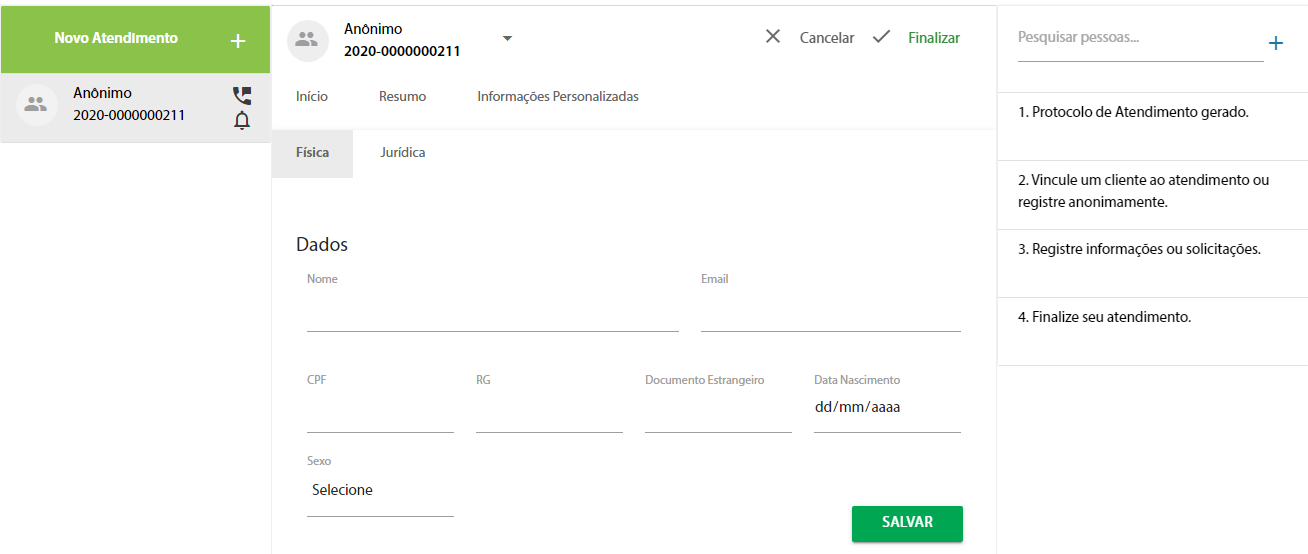Click the bell notification icon in sidebar
This screenshot has width=1308, height=554.
point(242,121)
